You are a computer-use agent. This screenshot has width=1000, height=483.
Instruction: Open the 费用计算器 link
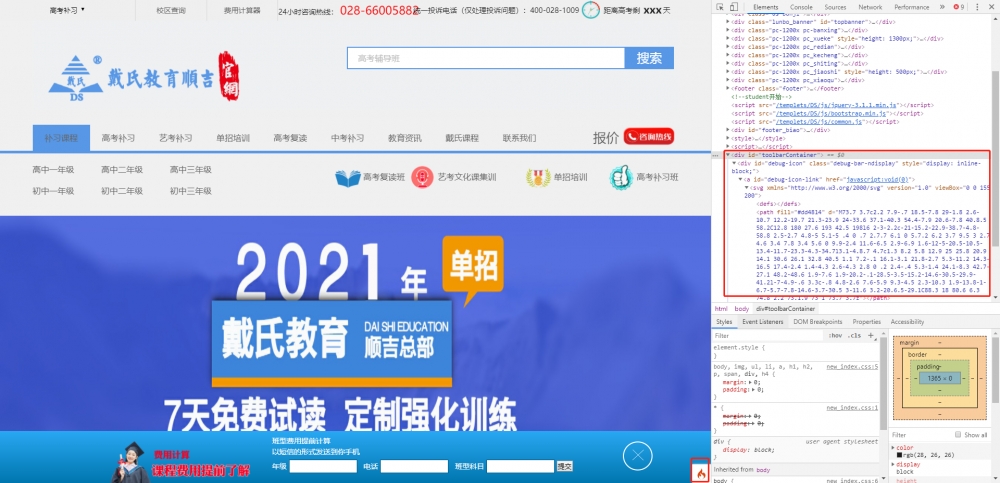[x=240, y=10]
